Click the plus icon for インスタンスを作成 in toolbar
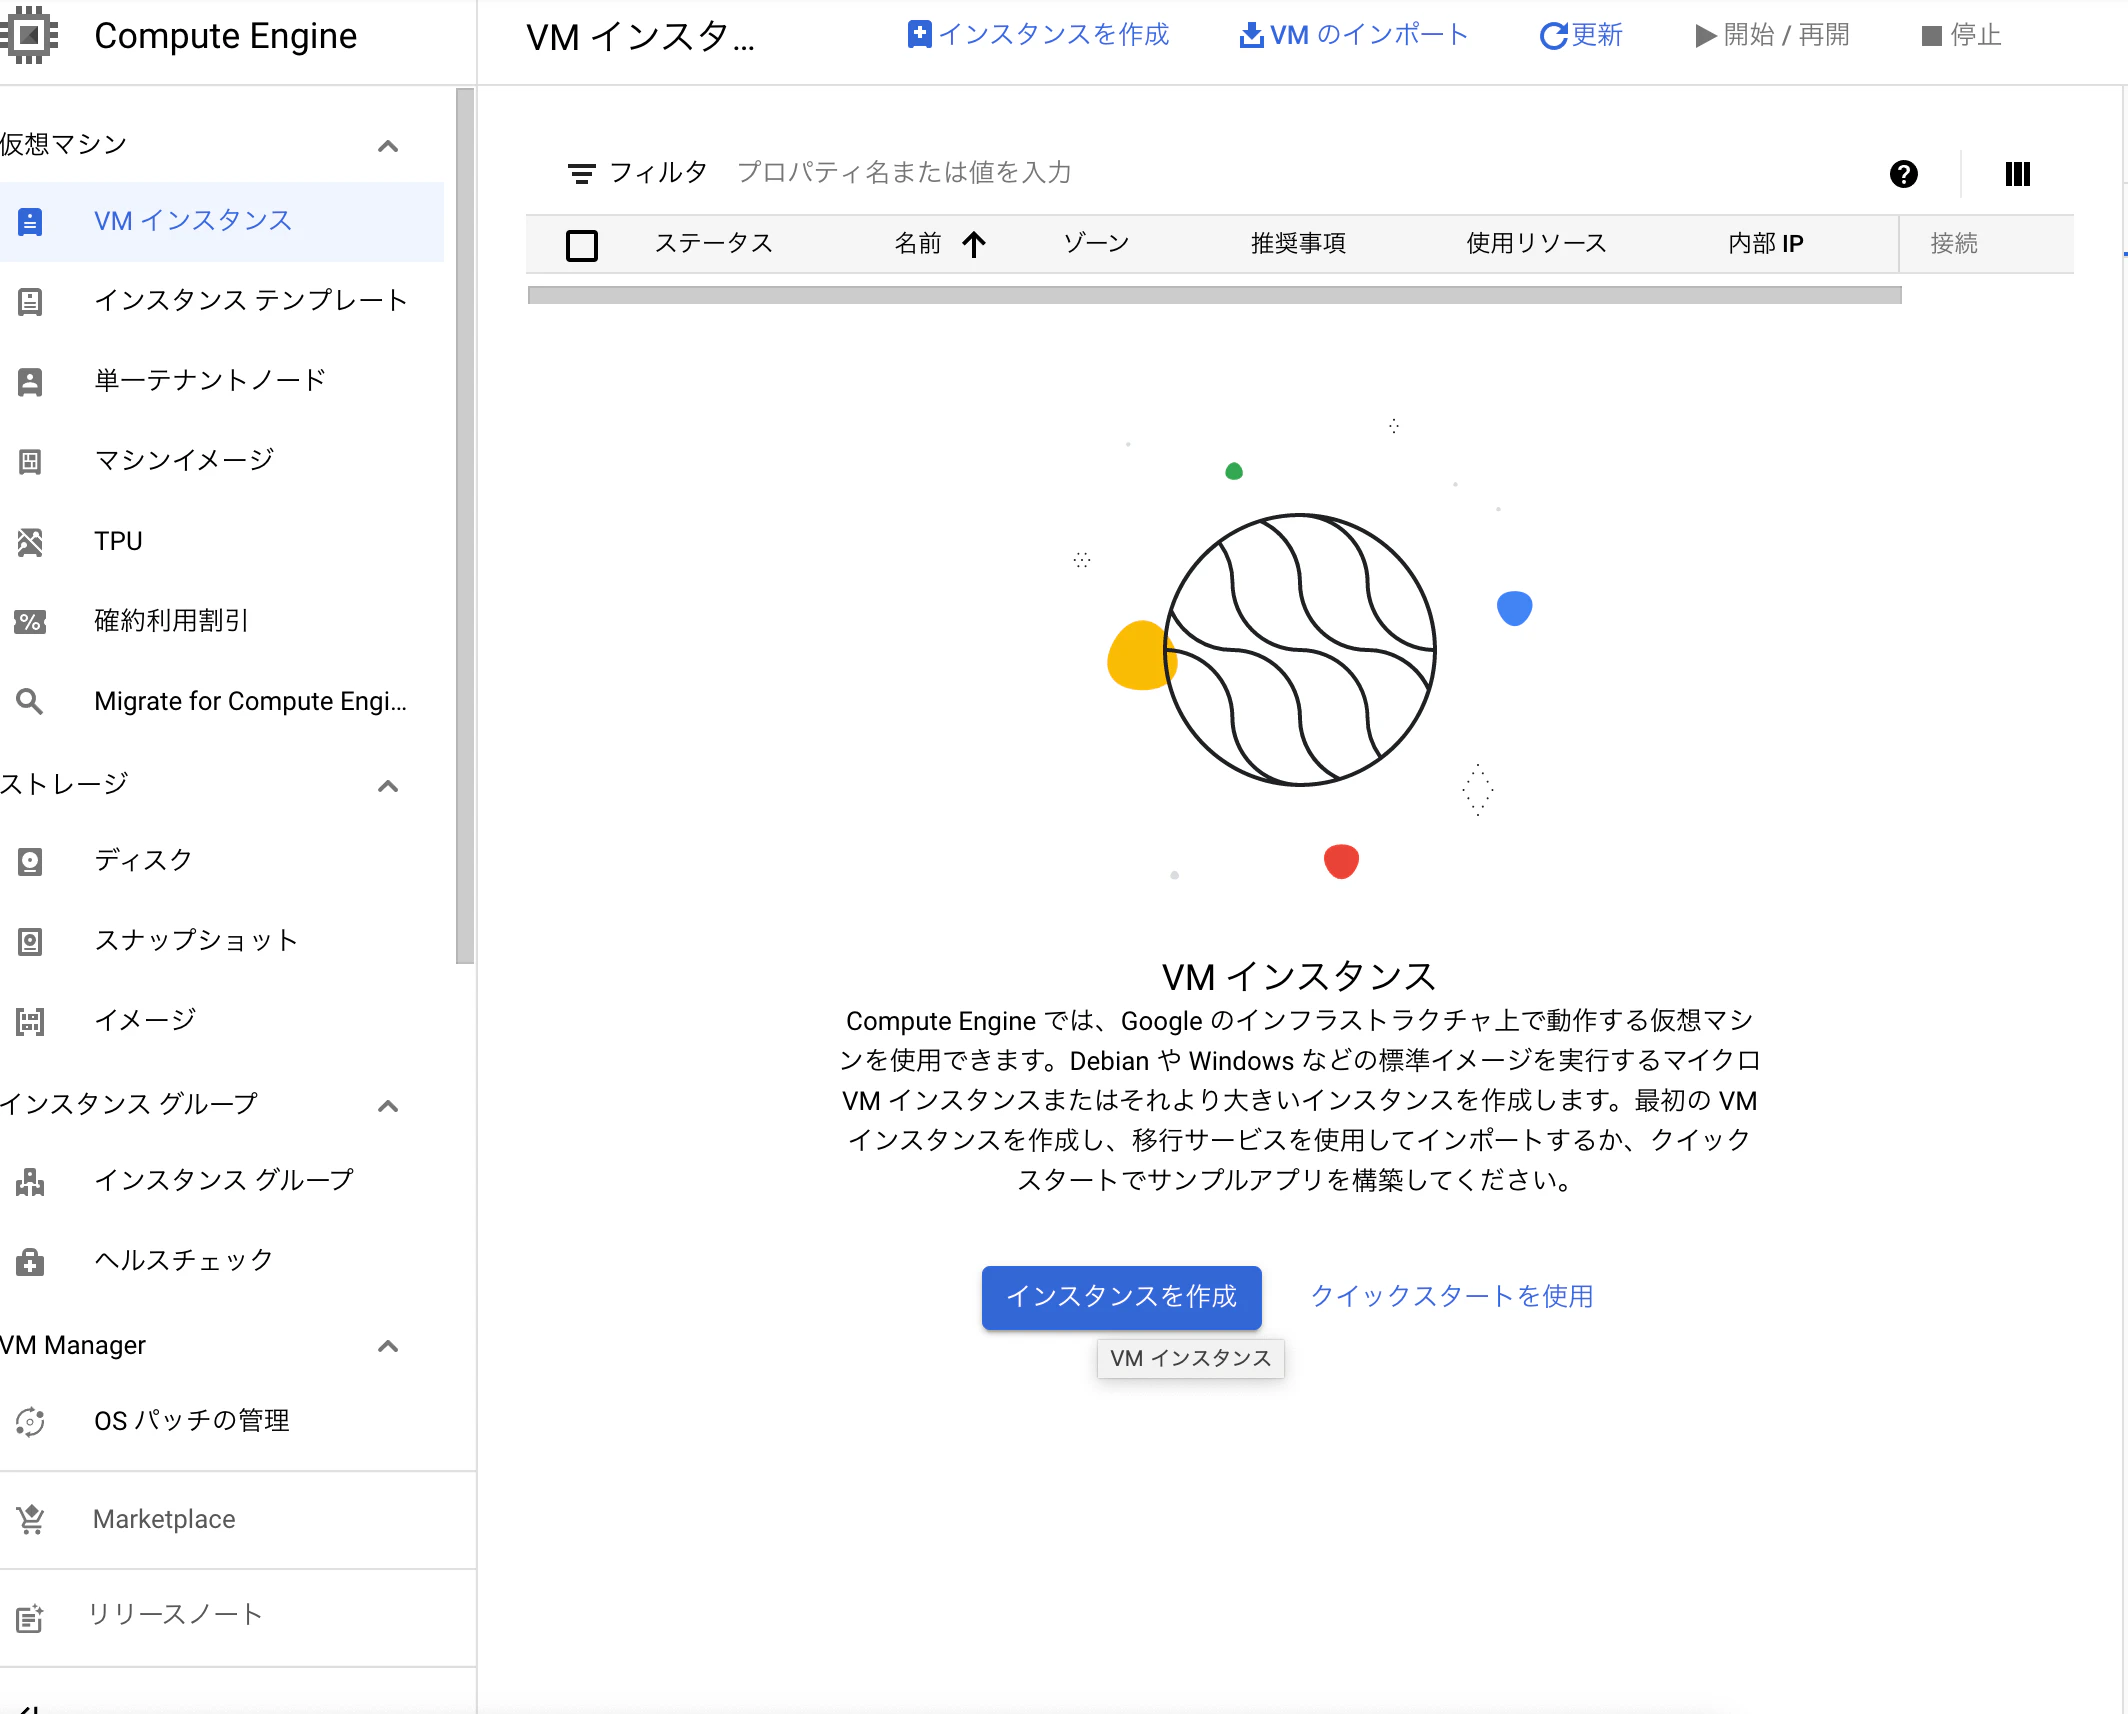 coord(919,35)
